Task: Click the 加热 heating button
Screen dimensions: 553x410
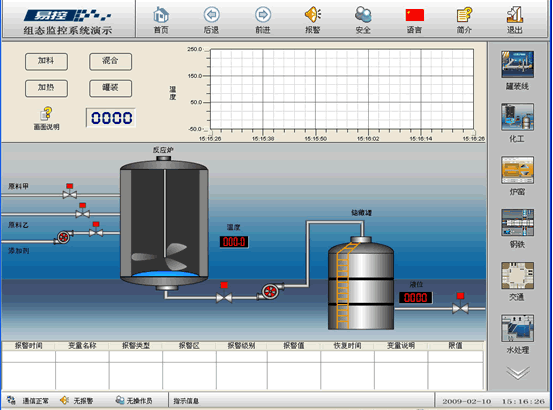Action: coord(46,88)
